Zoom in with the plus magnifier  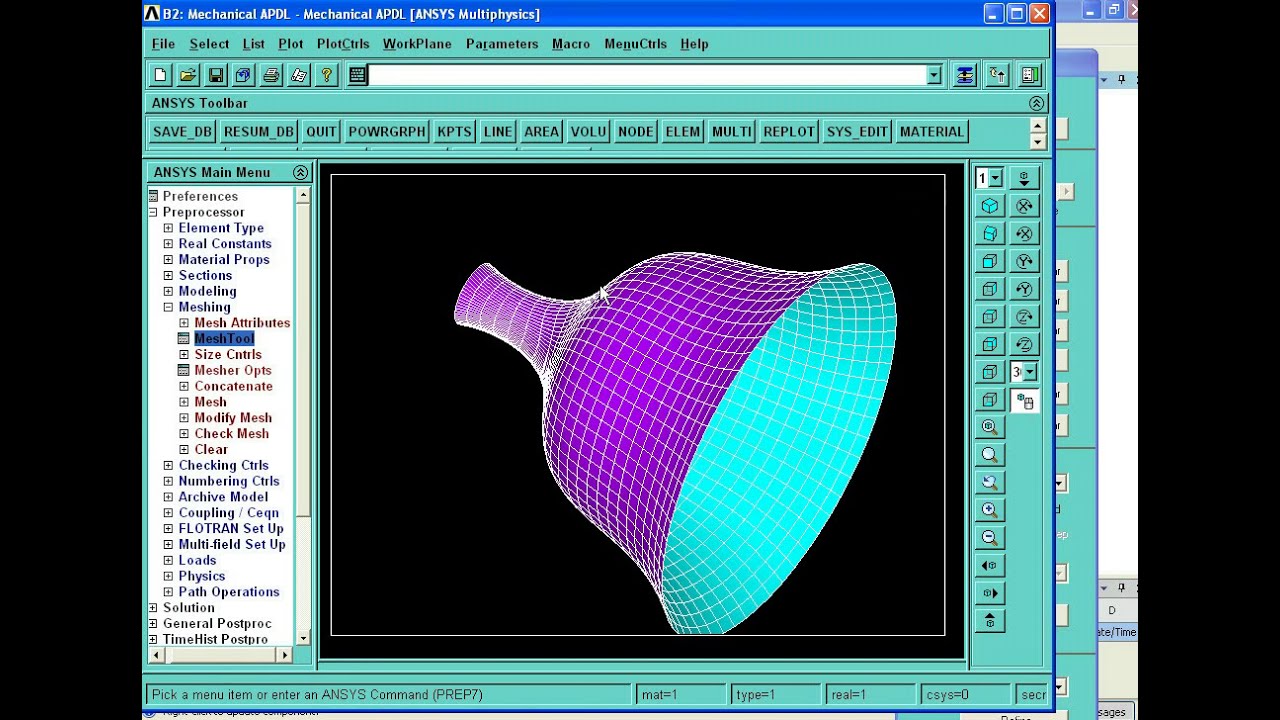click(x=990, y=510)
